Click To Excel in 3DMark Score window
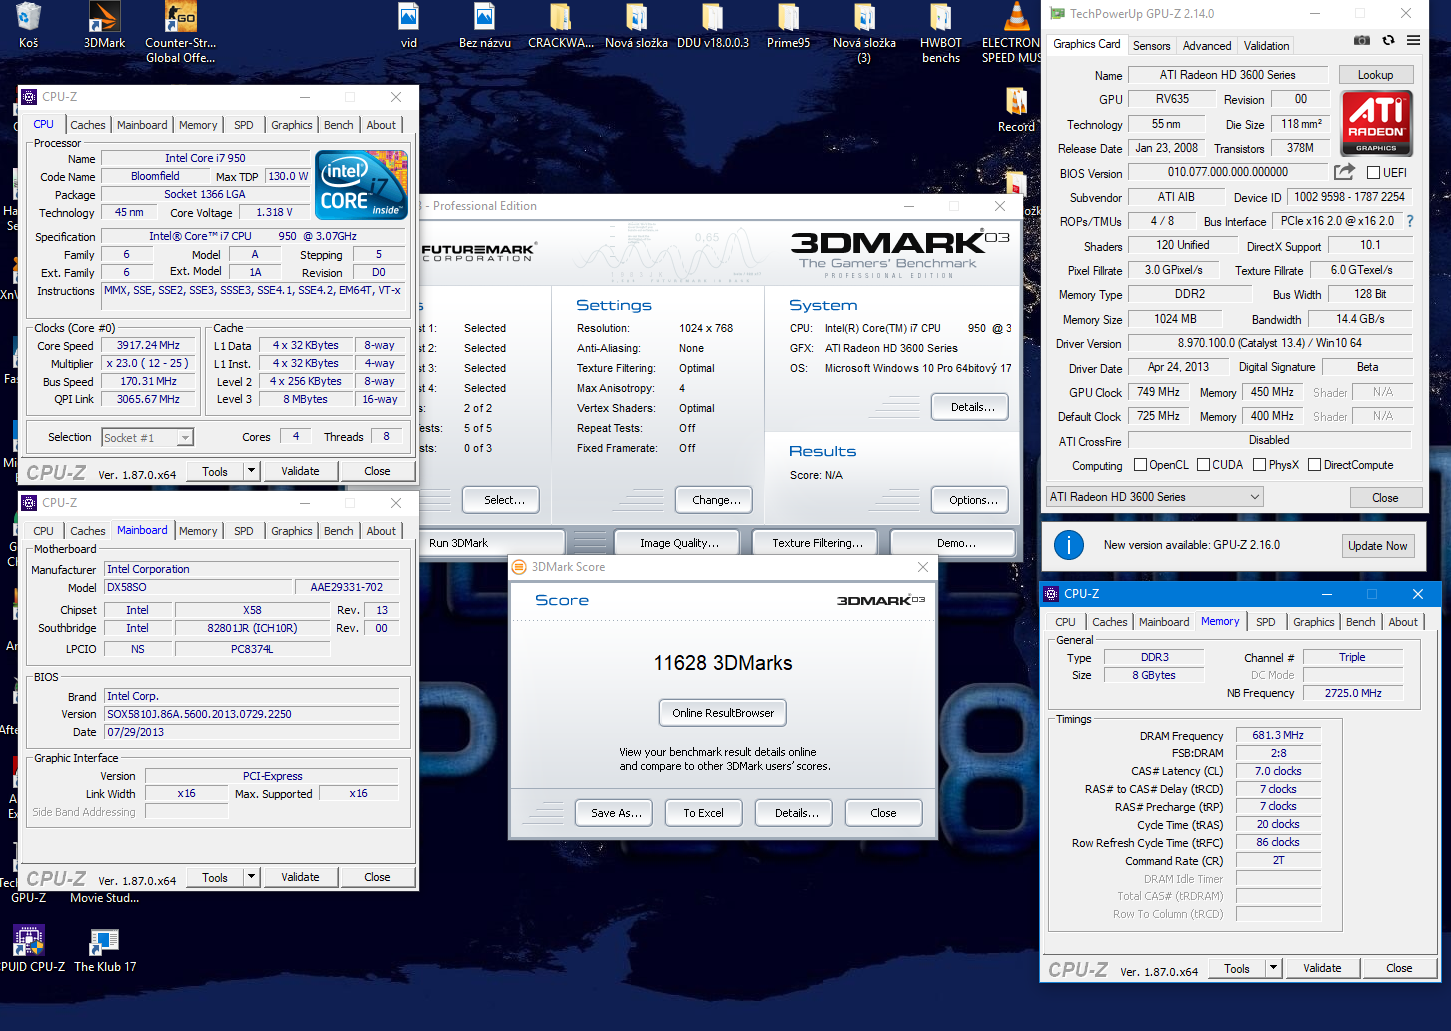Screen dimensions: 1451x1031 tap(703, 813)
